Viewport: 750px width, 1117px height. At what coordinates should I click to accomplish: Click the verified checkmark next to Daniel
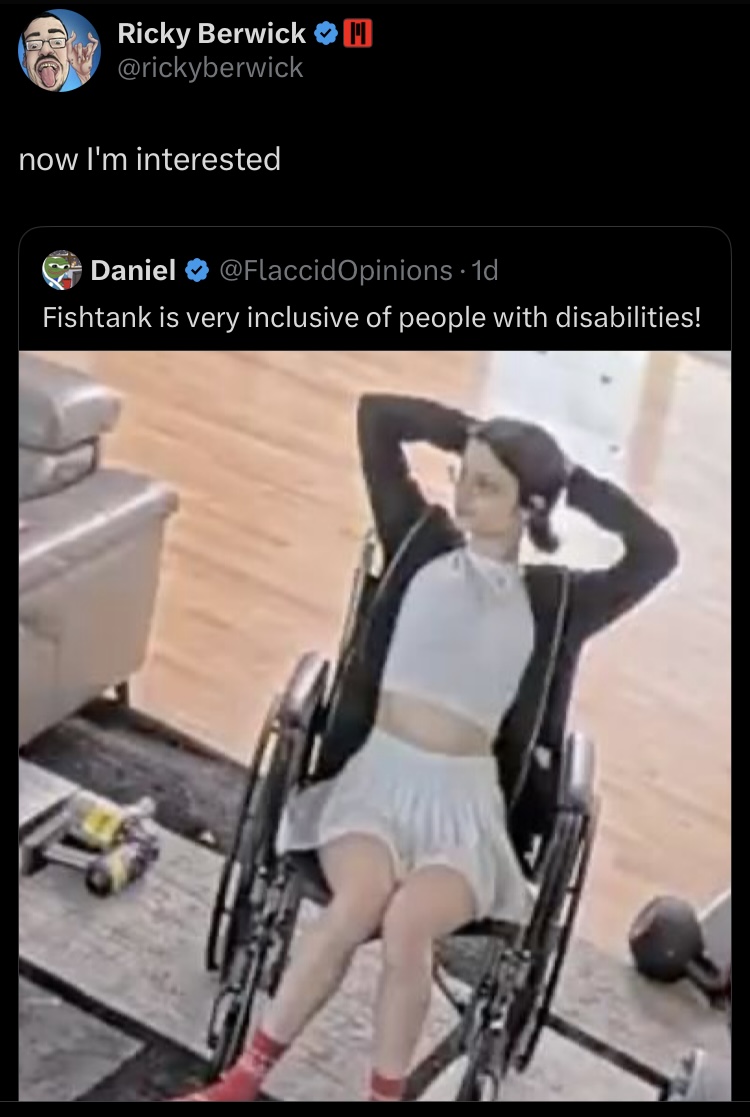pos(197,271)
